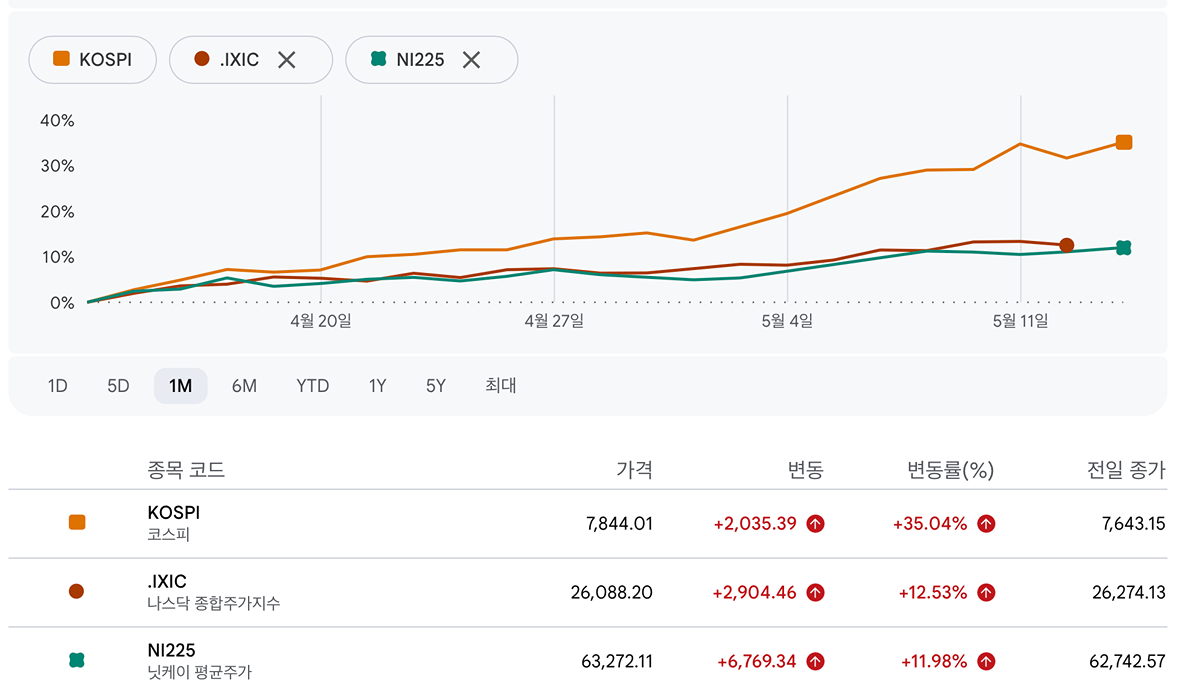Click the 나스닥 종합주가지수 subtitle
Viewport: 1200px width, 697px height.
[x=213, y=604]
